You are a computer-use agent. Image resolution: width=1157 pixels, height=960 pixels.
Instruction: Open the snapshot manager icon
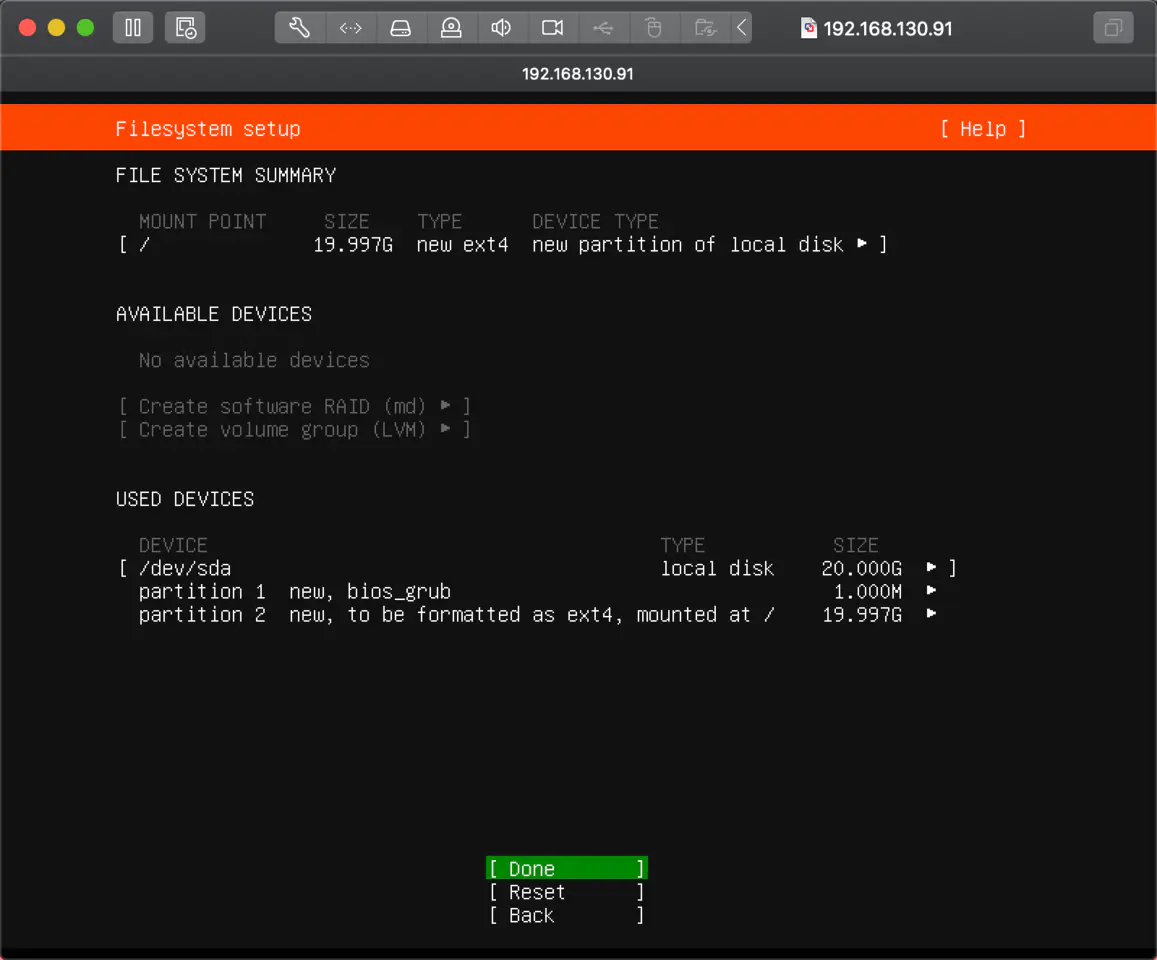[185, 28]
